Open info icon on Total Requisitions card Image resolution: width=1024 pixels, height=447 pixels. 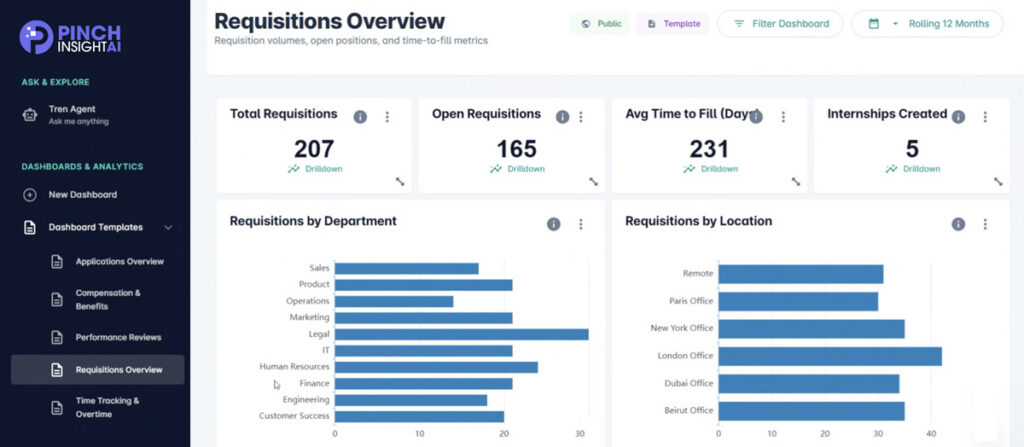click(360, 117)
